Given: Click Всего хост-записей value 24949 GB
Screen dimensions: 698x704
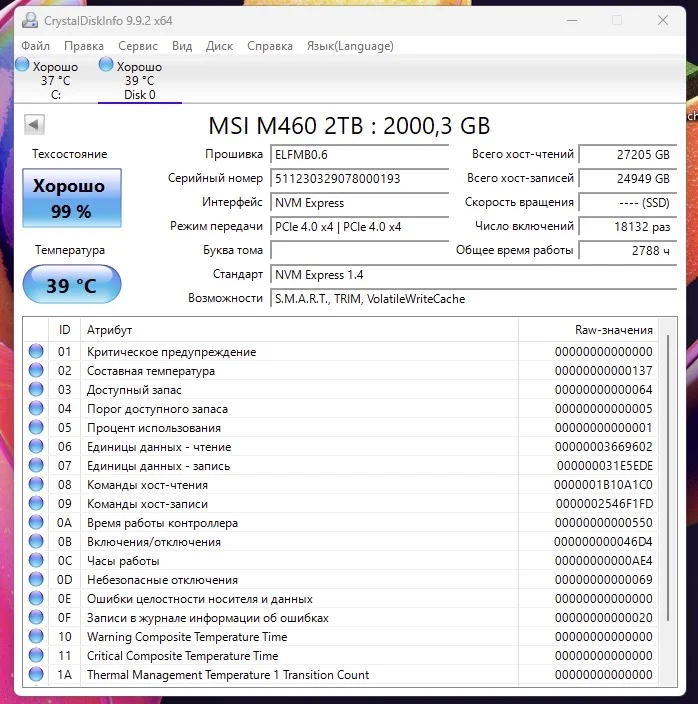Looking at the screenshot, I should coord(628,178).
